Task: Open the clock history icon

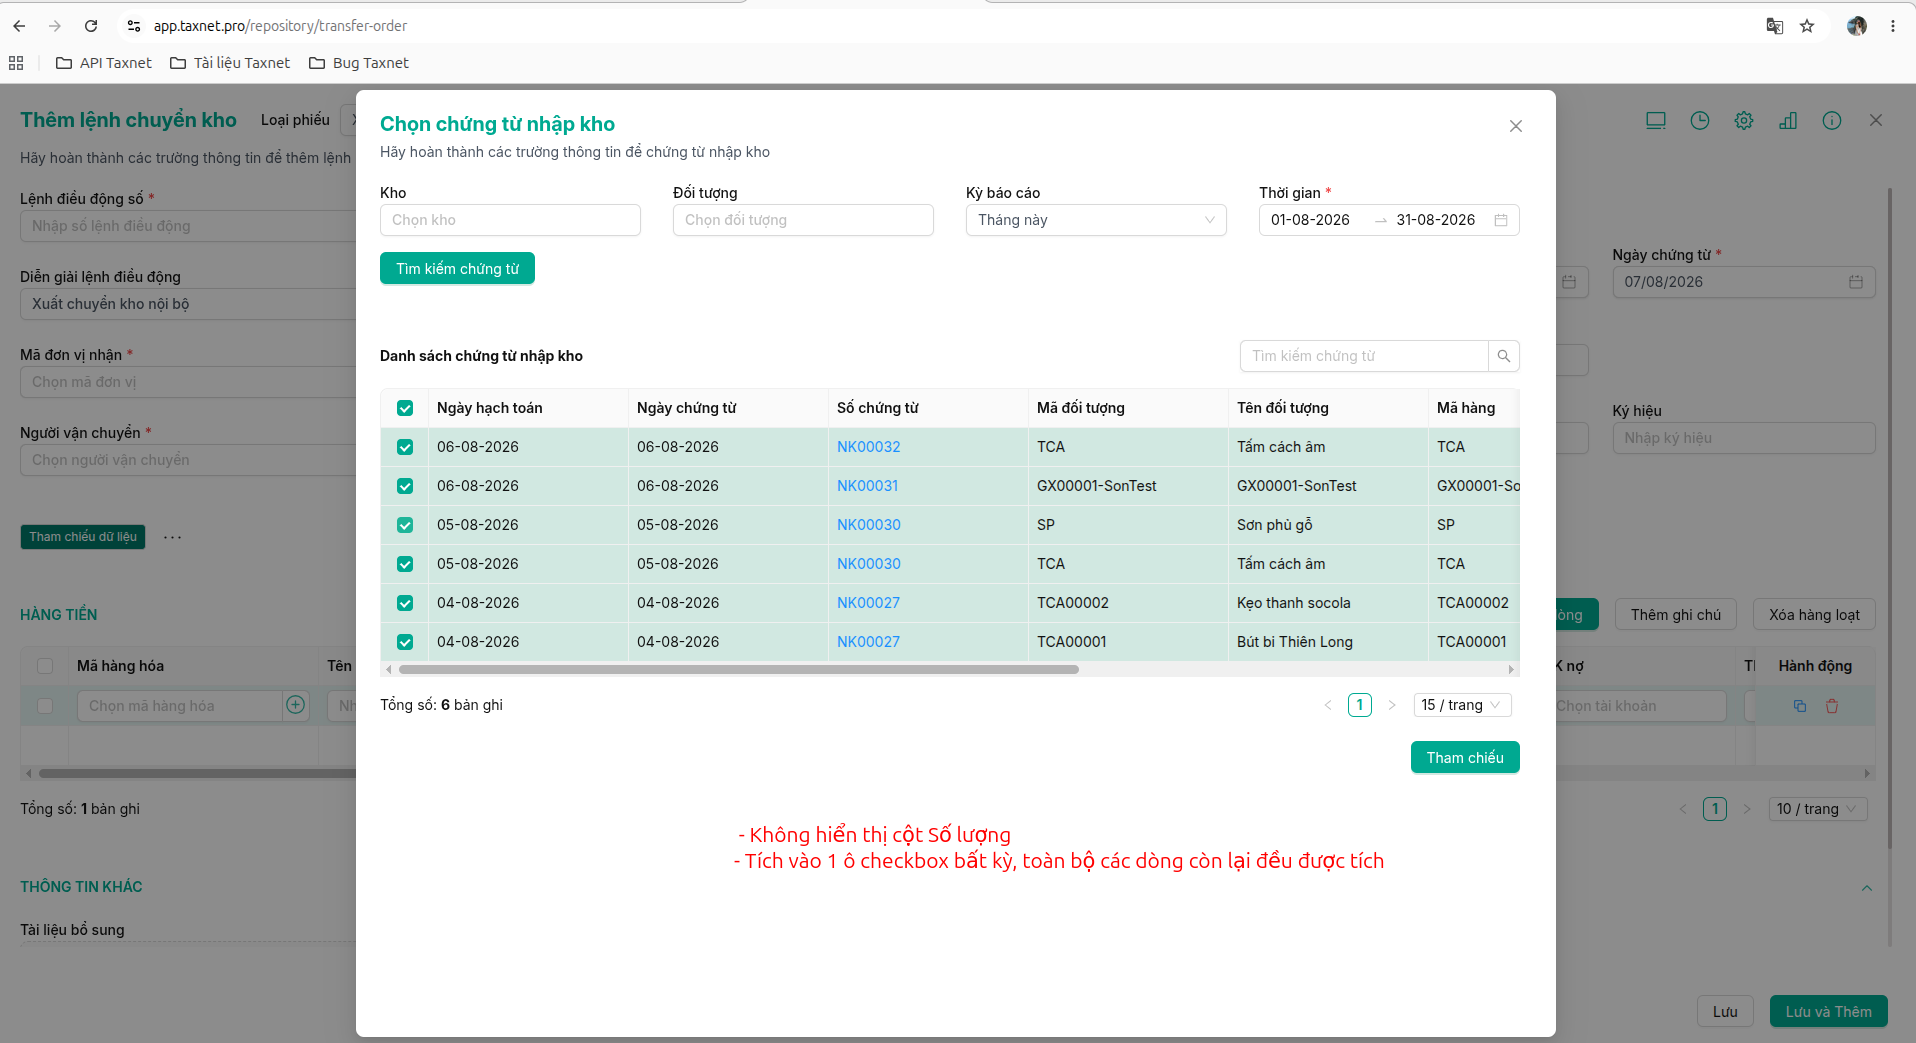Action: coord(1699,121)
